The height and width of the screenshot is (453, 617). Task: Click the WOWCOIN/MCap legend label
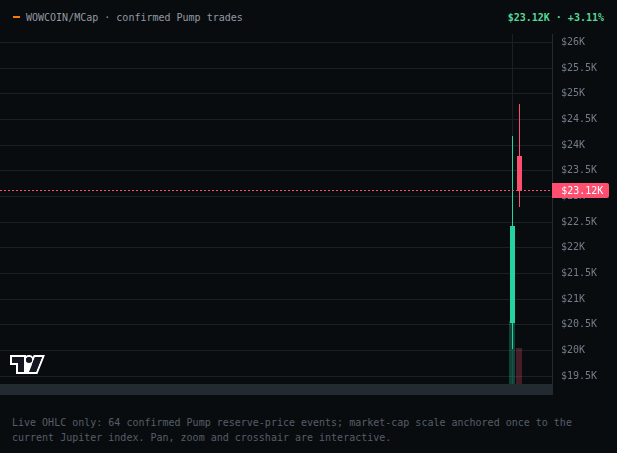62,17
